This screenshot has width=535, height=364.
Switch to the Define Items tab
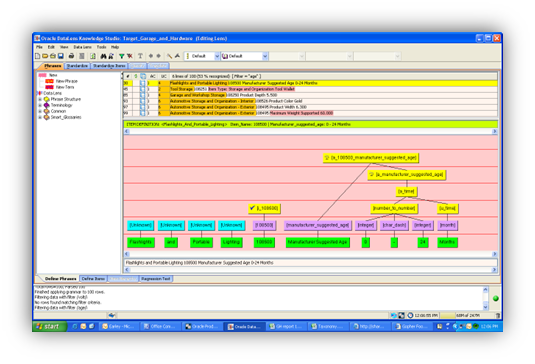coord(93,279)
